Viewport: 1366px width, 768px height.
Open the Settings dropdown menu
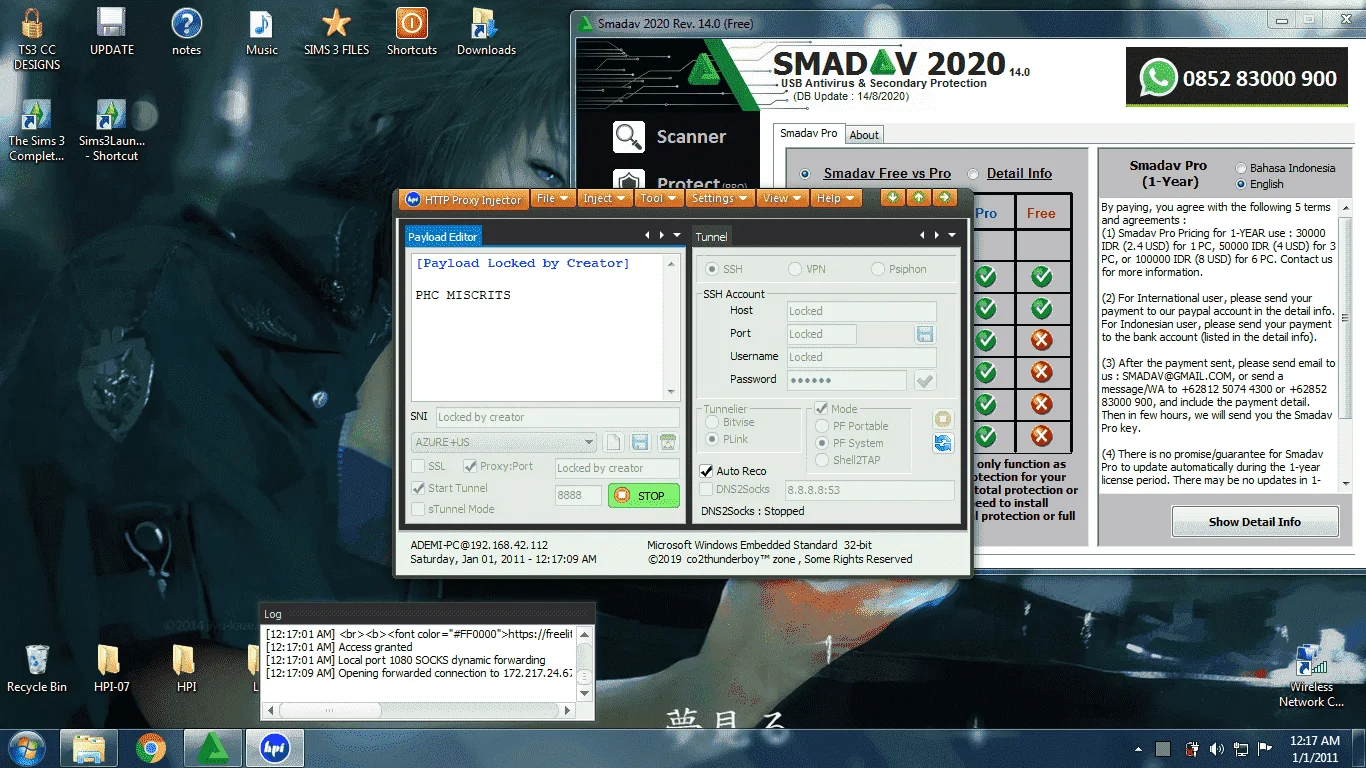[720, 198]
